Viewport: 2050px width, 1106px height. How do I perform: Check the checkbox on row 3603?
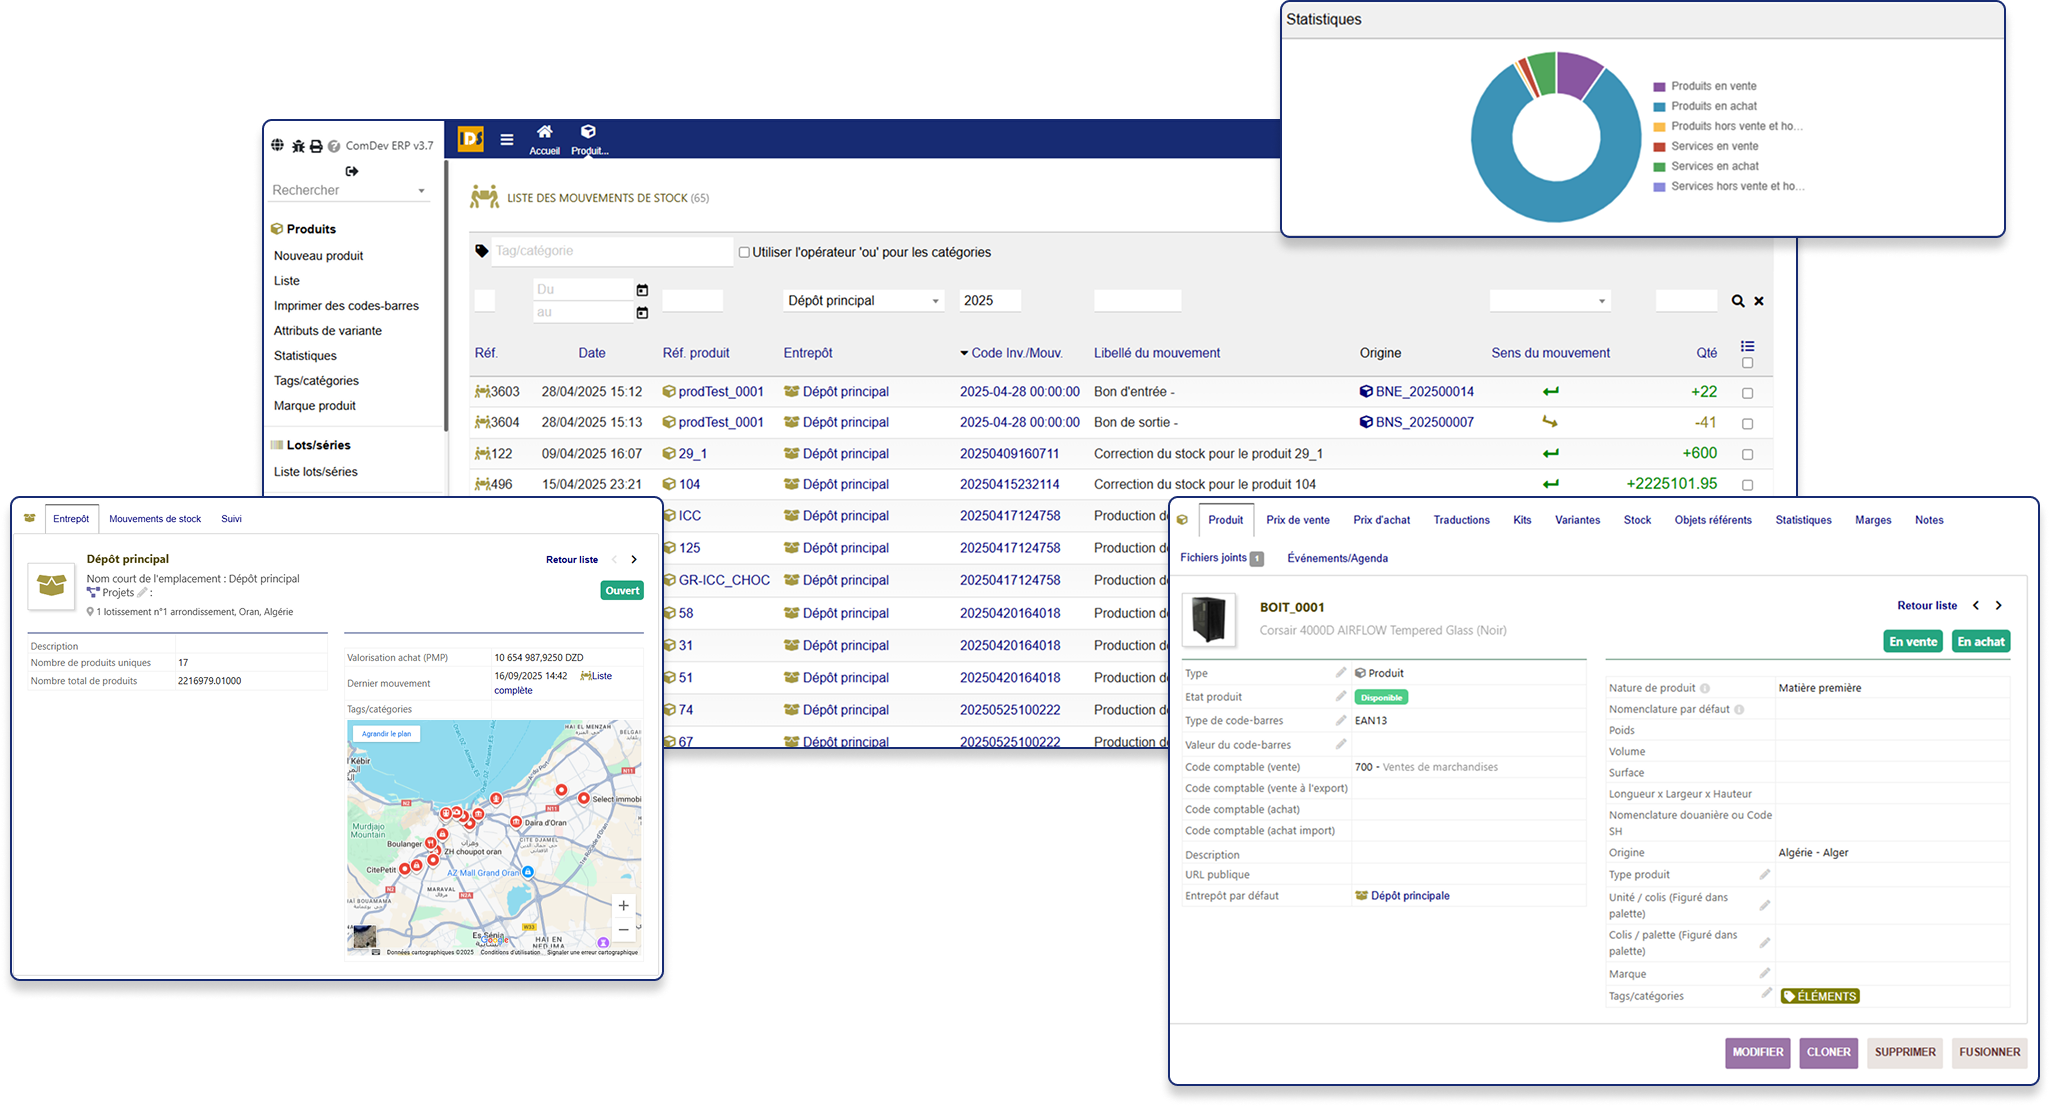(1748, 392)
